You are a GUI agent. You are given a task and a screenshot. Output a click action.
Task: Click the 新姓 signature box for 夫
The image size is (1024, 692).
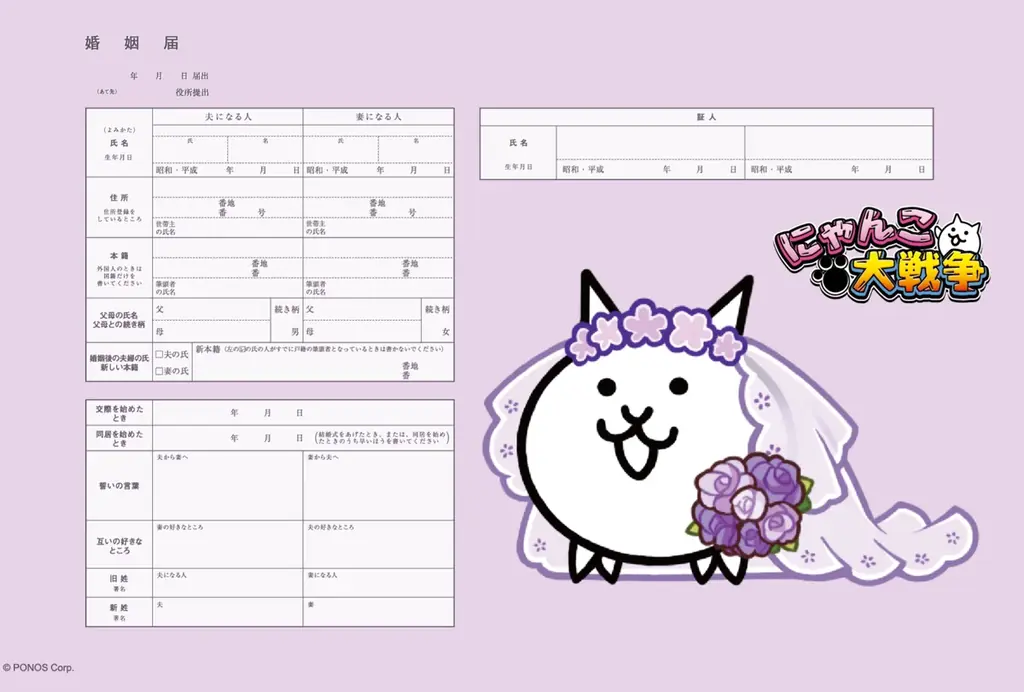tap(228, 612)
